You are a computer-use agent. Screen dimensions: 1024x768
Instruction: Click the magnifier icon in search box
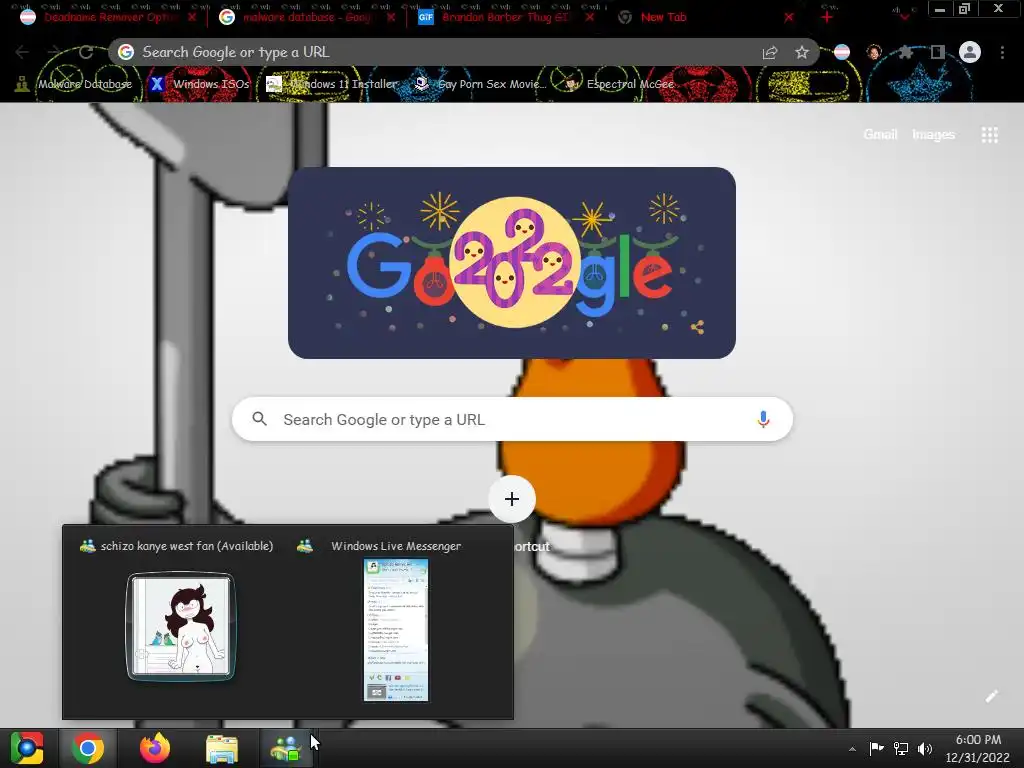[259, 419]
